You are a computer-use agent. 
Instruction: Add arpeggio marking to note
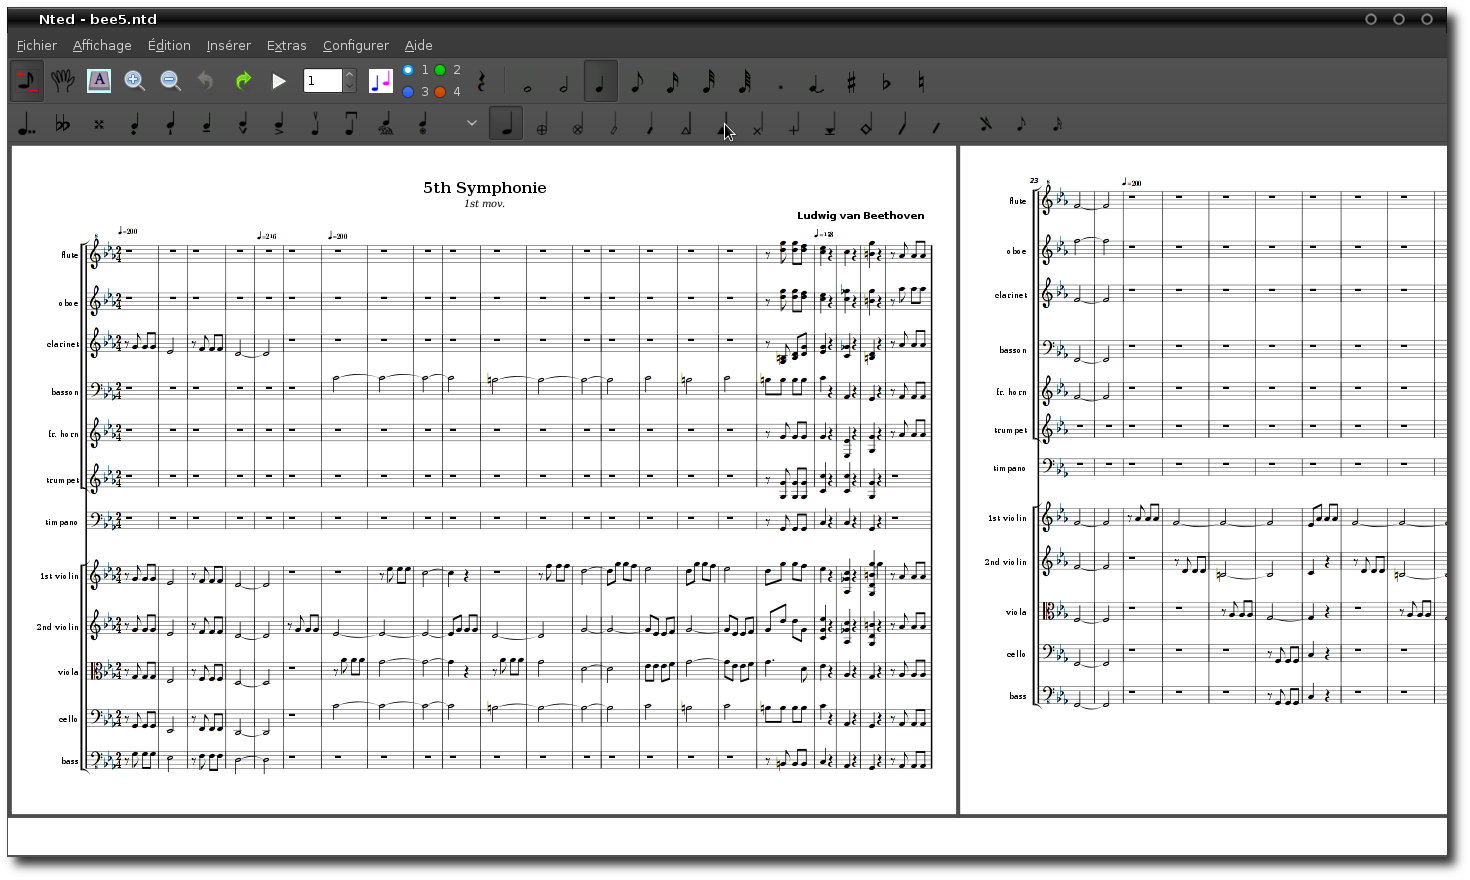pos(387,124)
